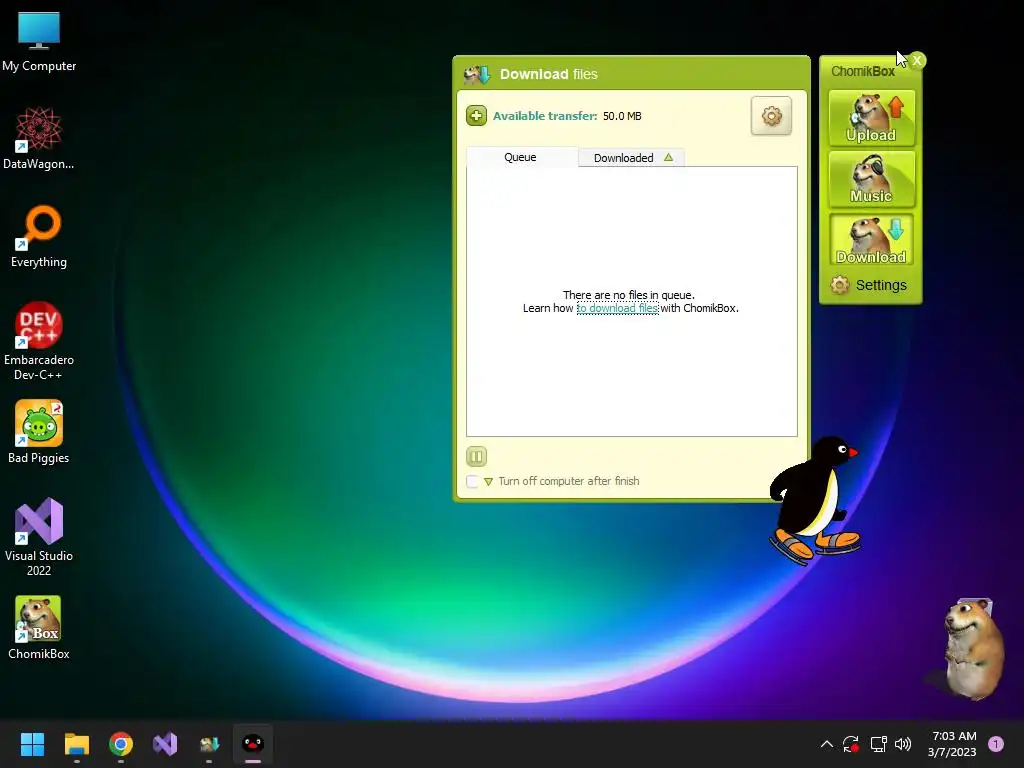Click the Download files title icon
This screenshot has height=768, width=1024.
477,74
